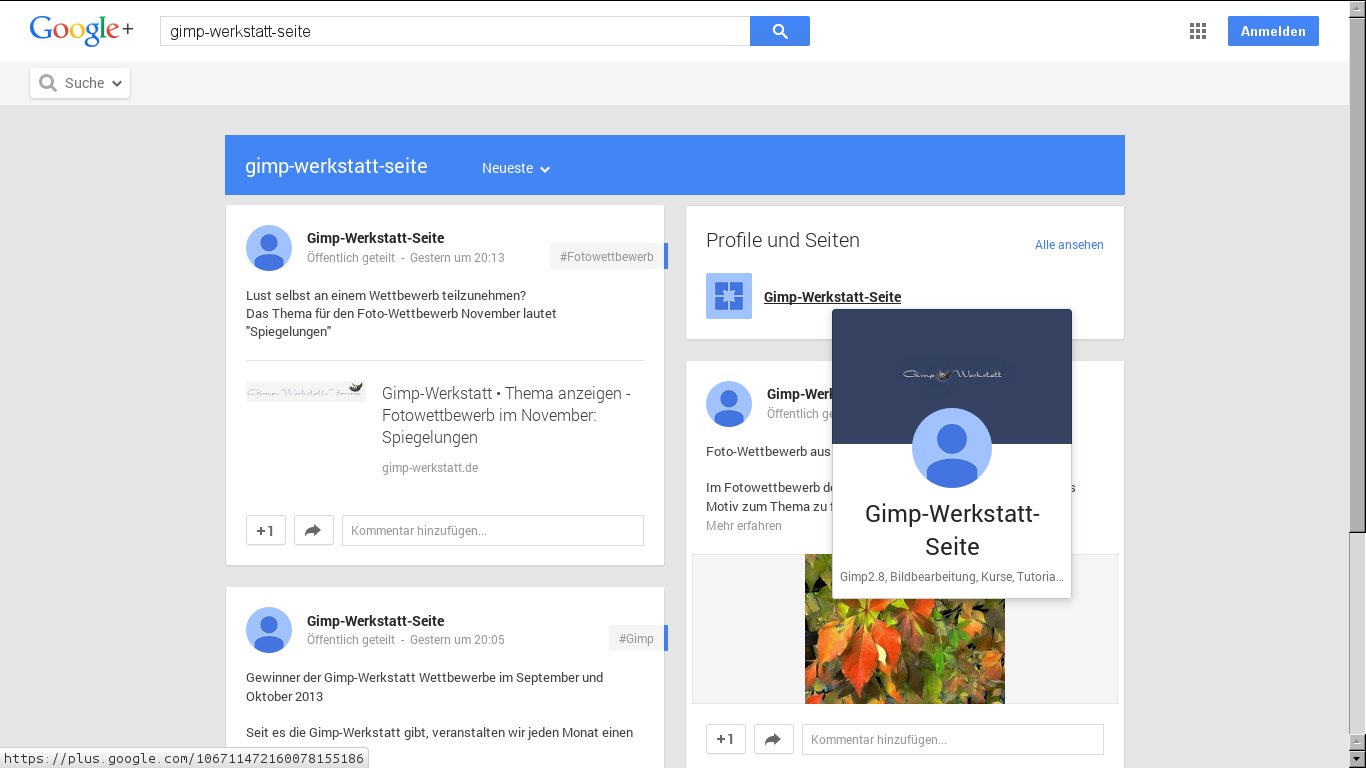The width and height of the screenshot is (1366, 768).
Task: Share the Fotowettbewerb post
Action: (313, 530)
